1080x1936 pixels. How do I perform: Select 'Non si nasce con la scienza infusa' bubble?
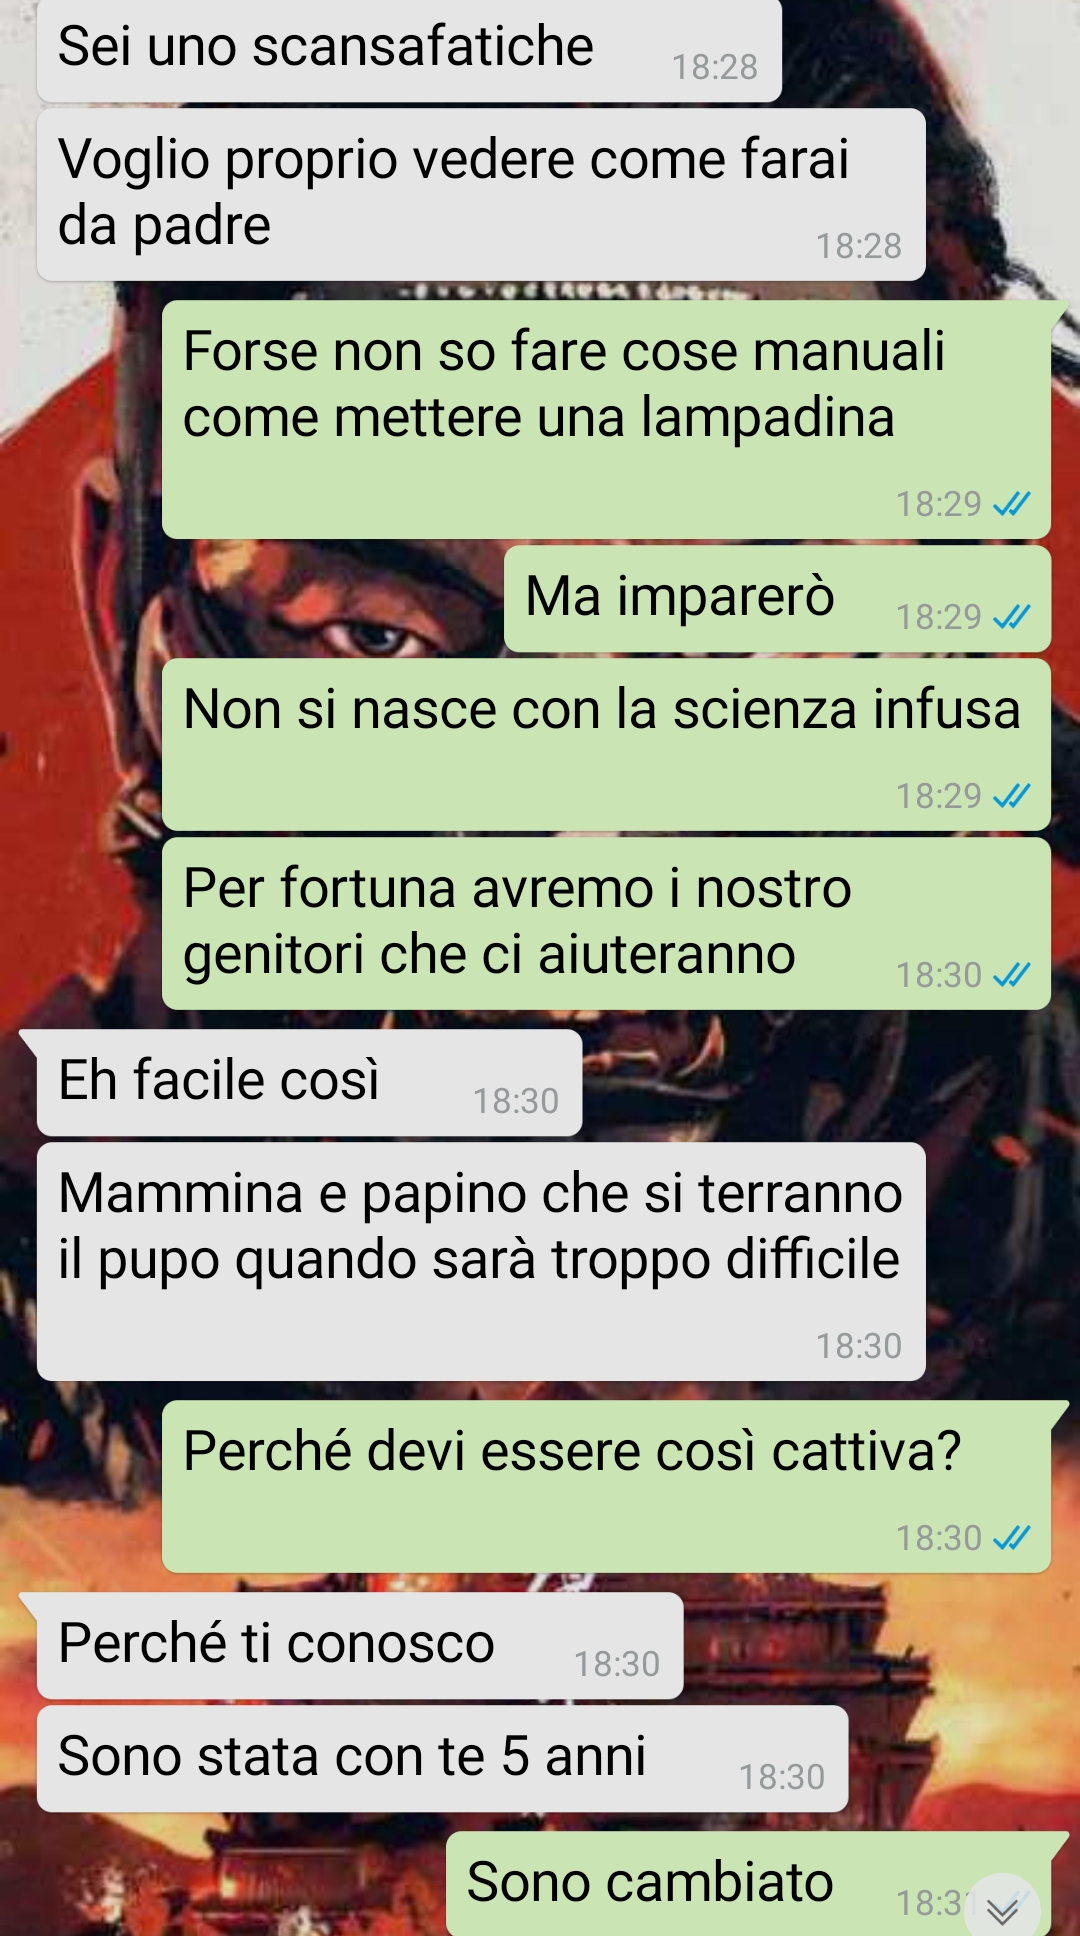tap(606, 745)
